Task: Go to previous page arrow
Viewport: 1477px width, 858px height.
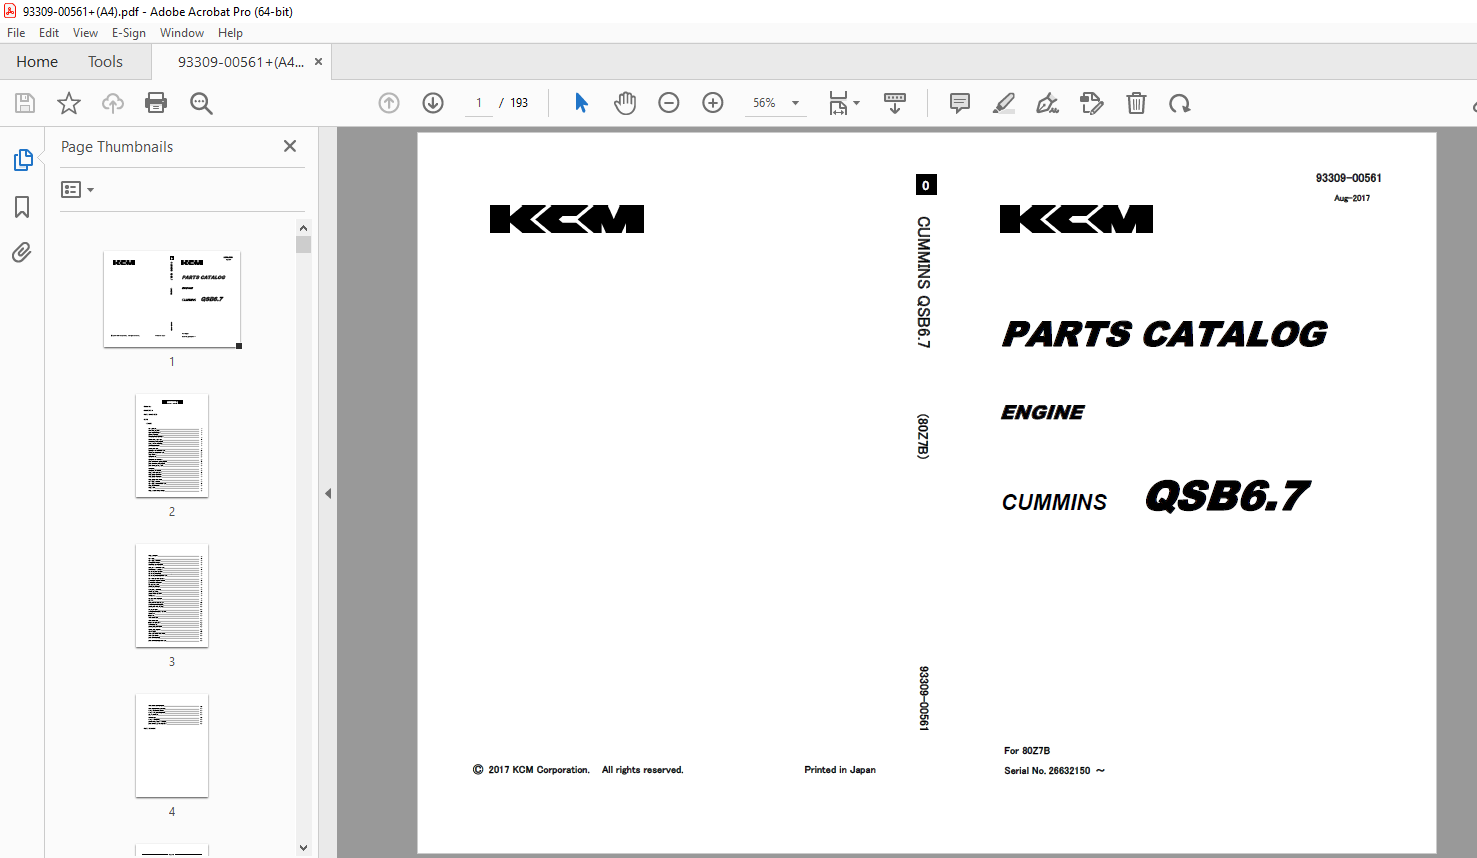Action: 389,103
